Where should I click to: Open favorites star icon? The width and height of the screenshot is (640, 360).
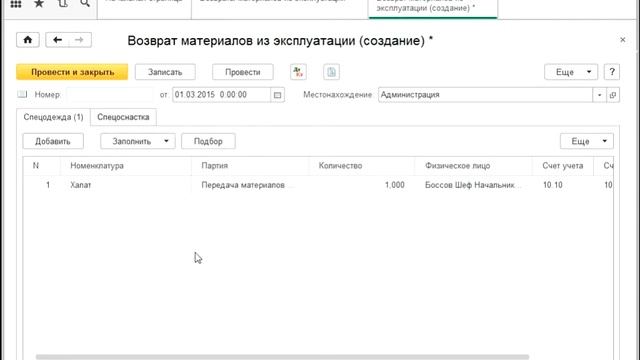click(39, 4)
